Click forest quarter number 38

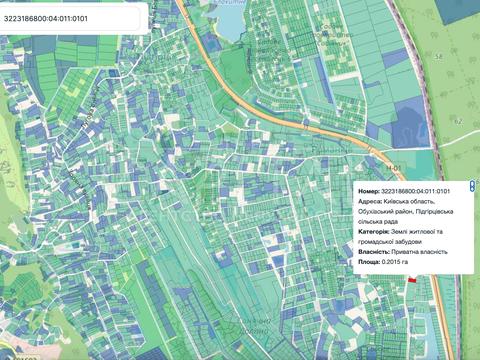439,57
